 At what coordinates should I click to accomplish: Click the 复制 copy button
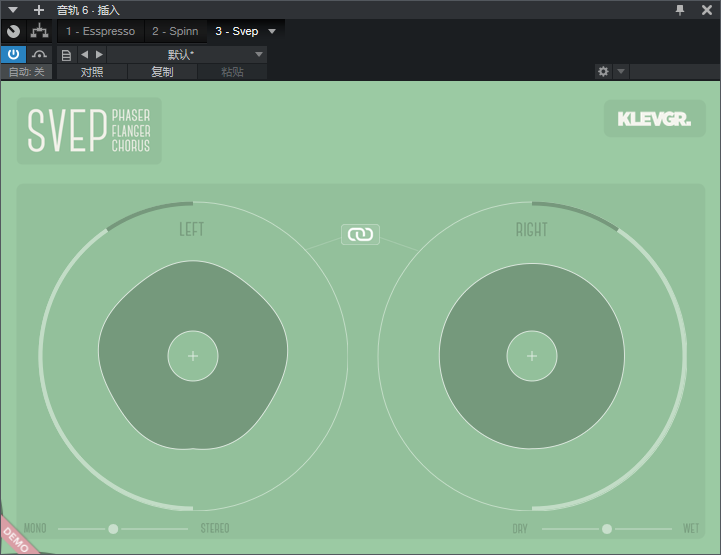tap(162, 72)
